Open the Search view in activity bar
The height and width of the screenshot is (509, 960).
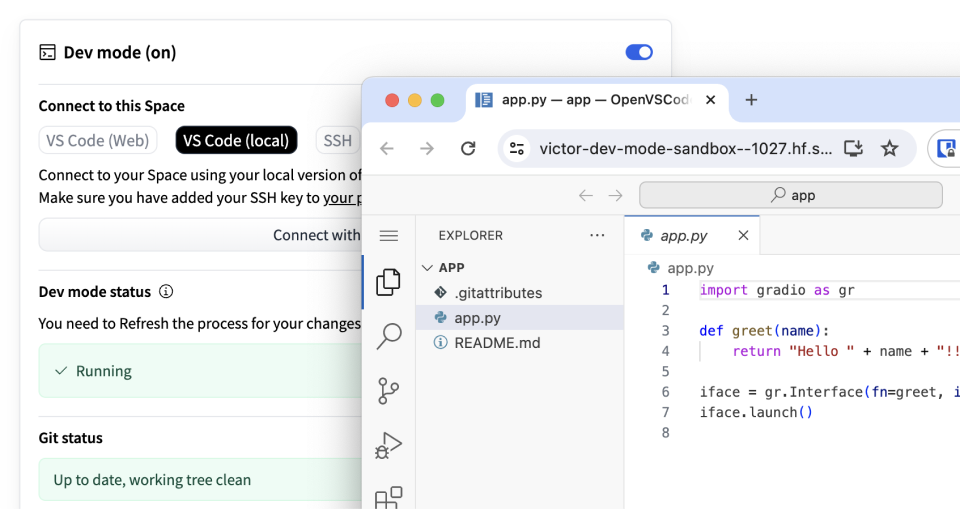tap(389, 336)
